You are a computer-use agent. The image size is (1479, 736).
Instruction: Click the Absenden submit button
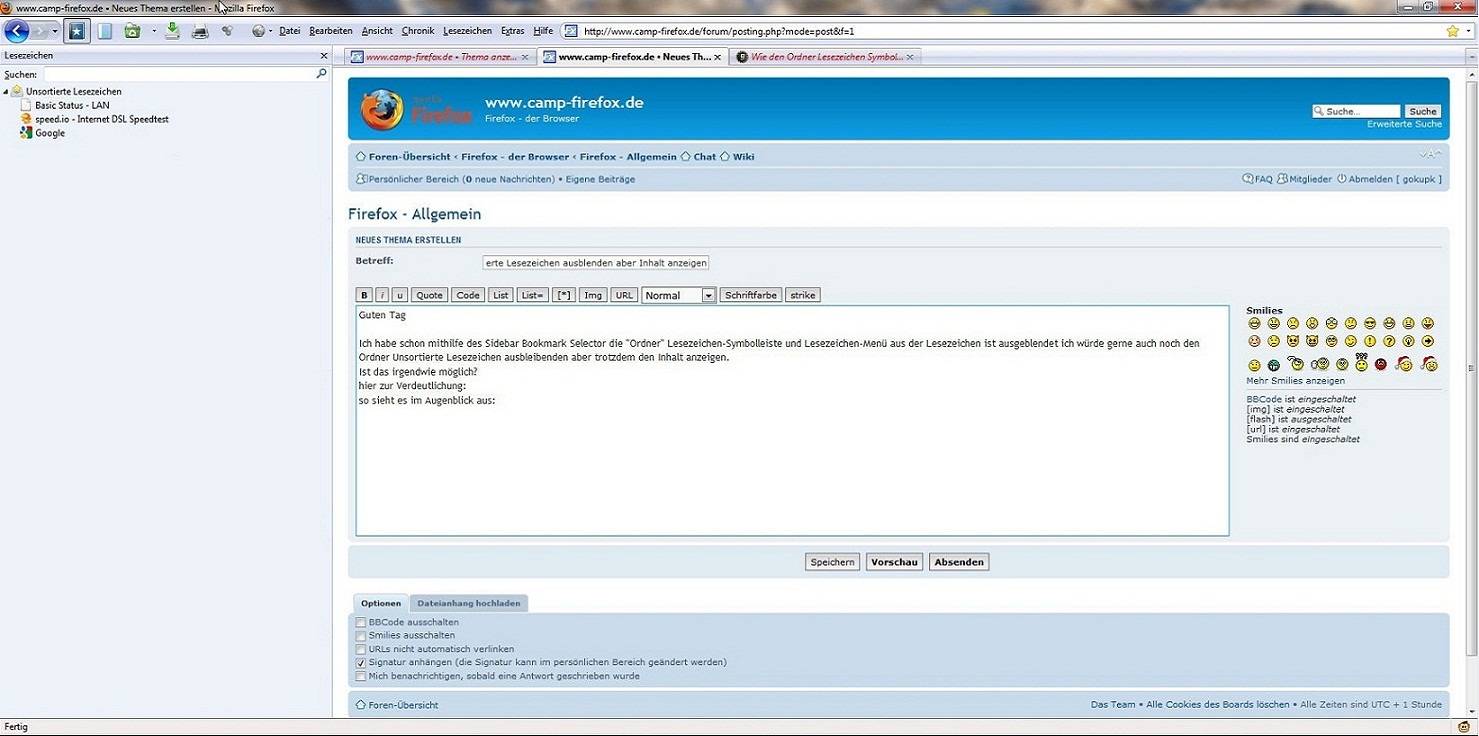pos(959,562)
